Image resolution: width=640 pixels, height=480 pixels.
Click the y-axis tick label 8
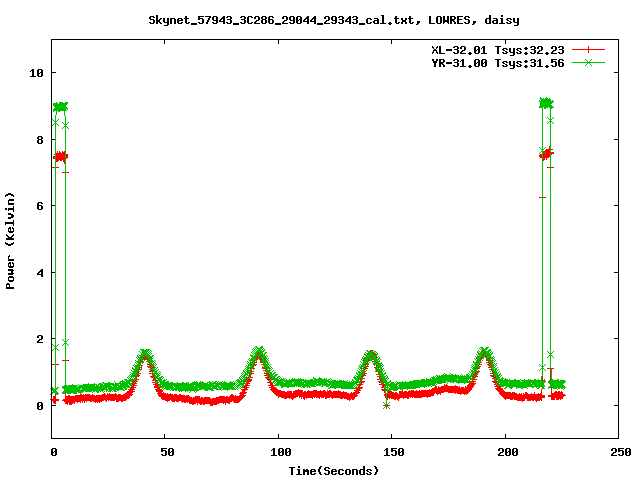pyautogui.click(x=40, y=140)
